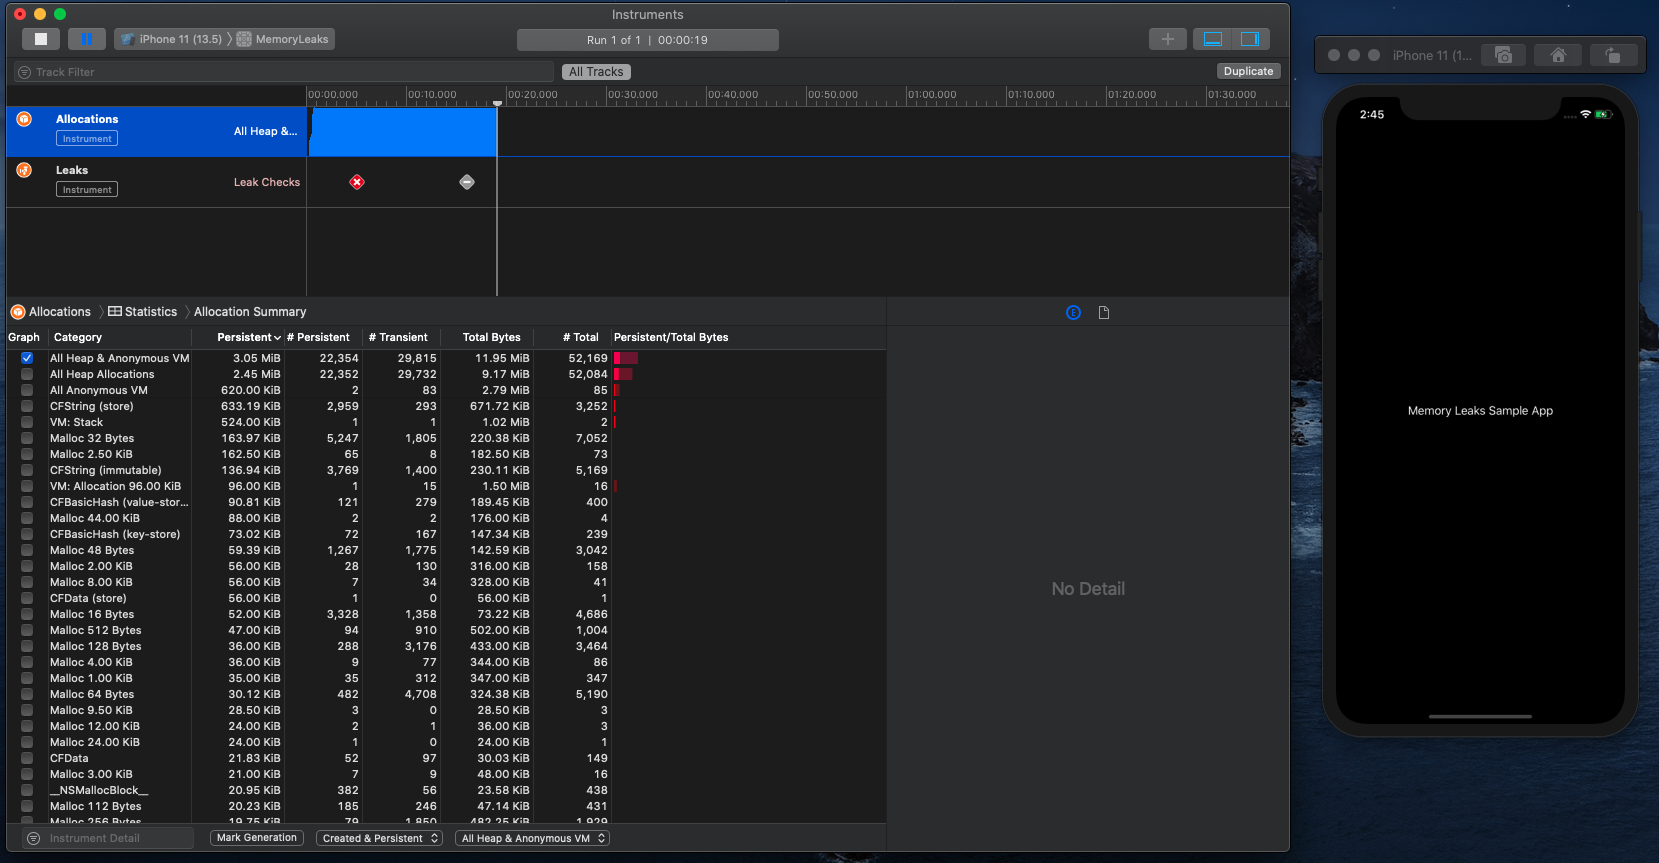The height and width of the screenshot is (863, 1659).
Task: Open the extended detail info inspector
Action: 1073,313
